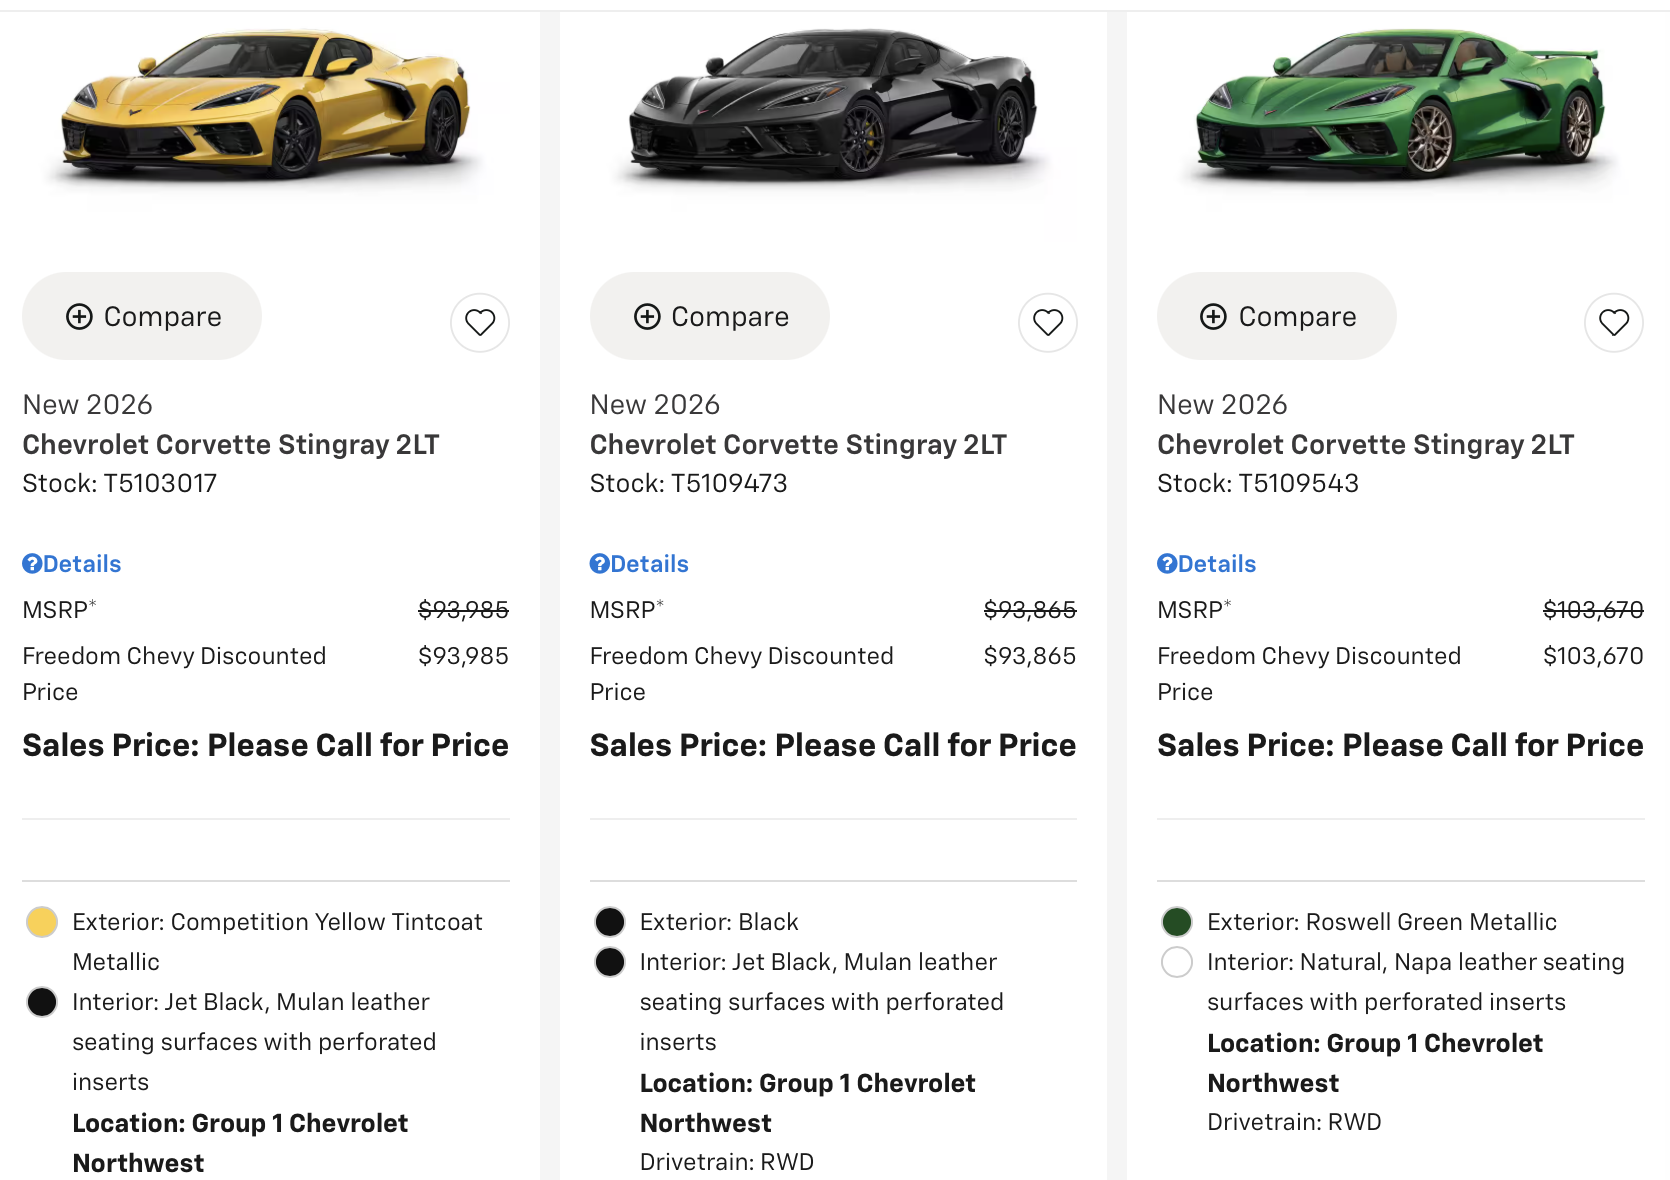Click the Natural interior swatch on green Corvette

pyautogui.click(x=1177, y=962)
